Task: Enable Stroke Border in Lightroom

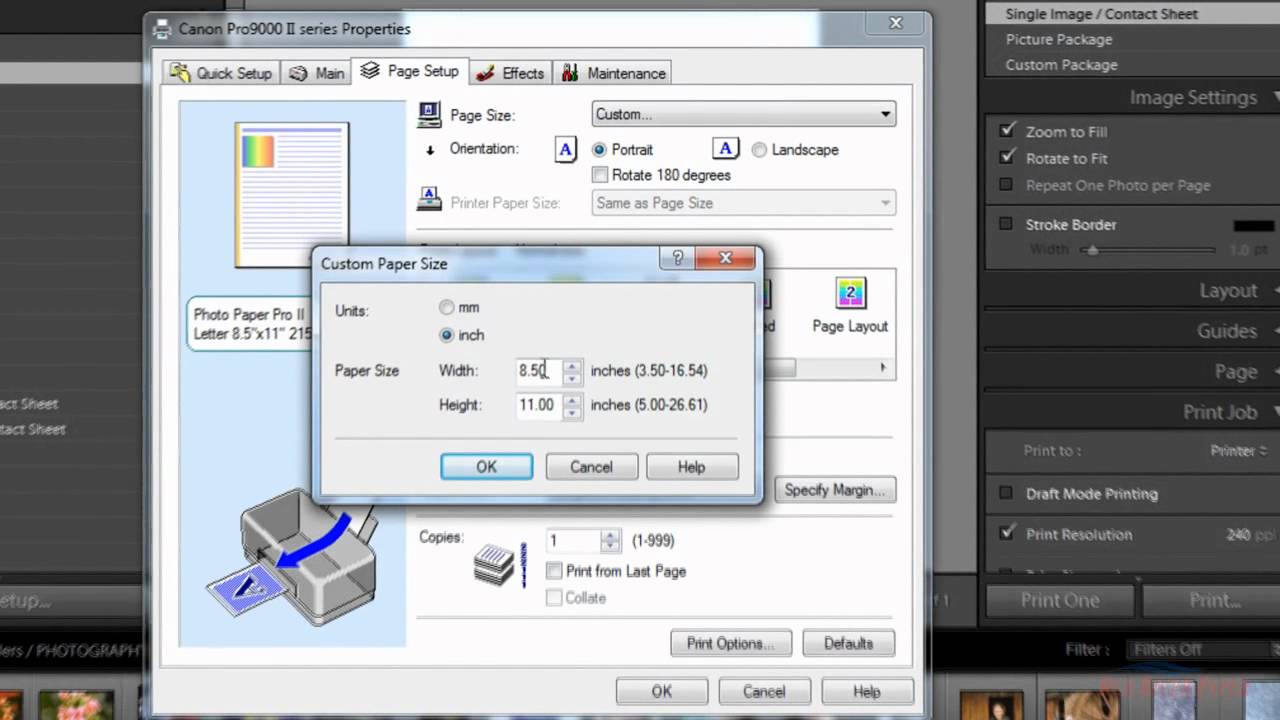Action: [x=1006, y=224]
